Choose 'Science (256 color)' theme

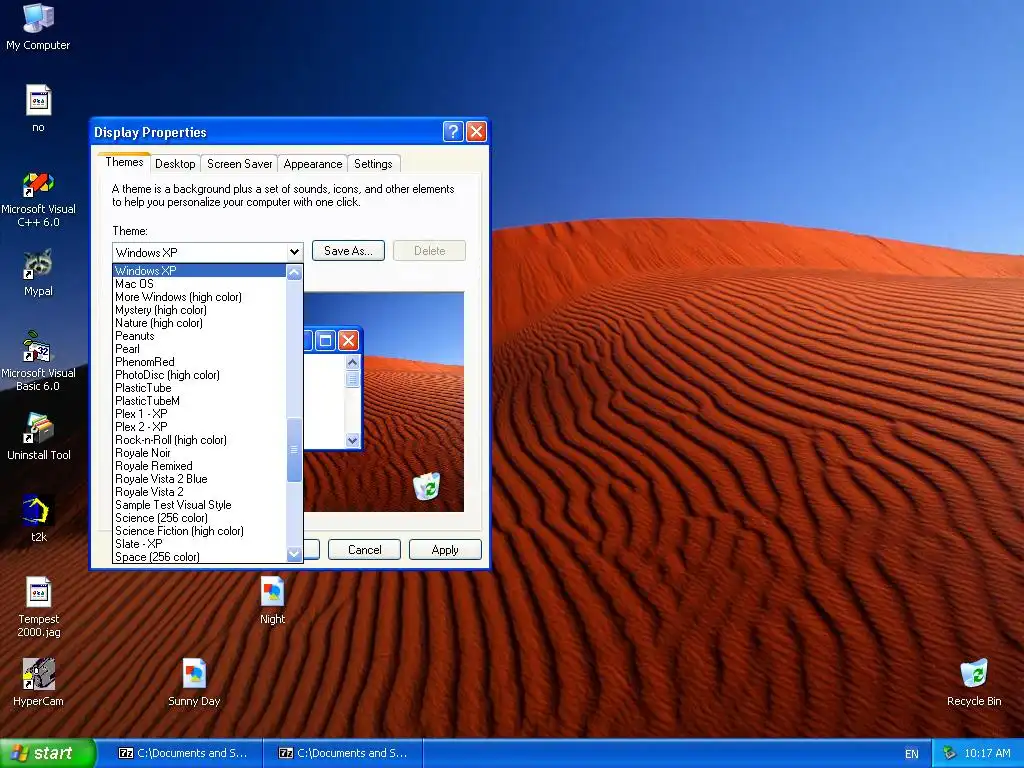click(x=200, y=518)
